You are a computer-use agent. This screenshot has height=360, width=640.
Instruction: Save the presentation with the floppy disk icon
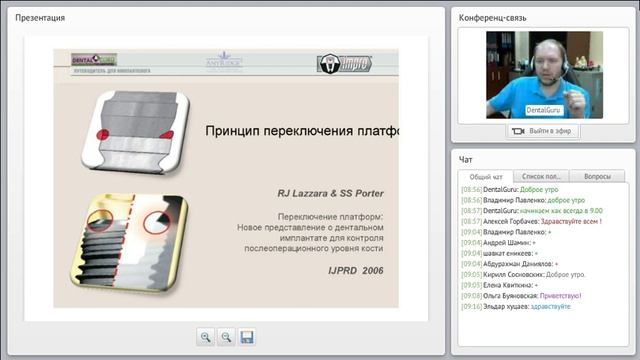pos(247,337)
